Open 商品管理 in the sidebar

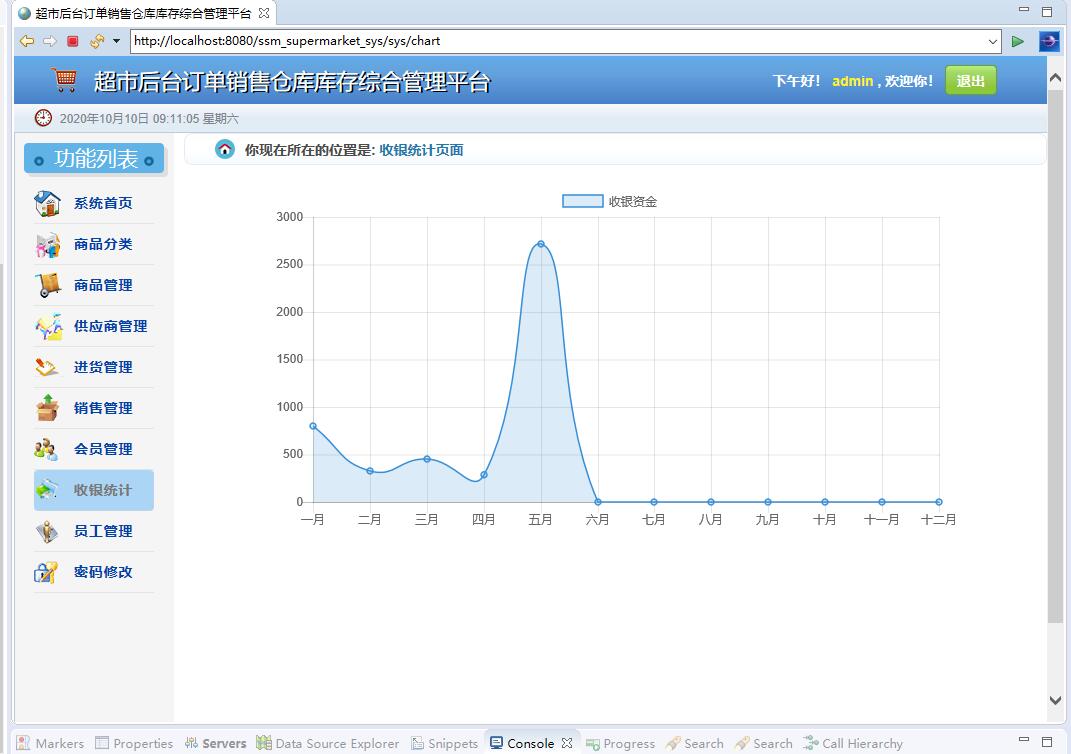click(x=102, y=285)
